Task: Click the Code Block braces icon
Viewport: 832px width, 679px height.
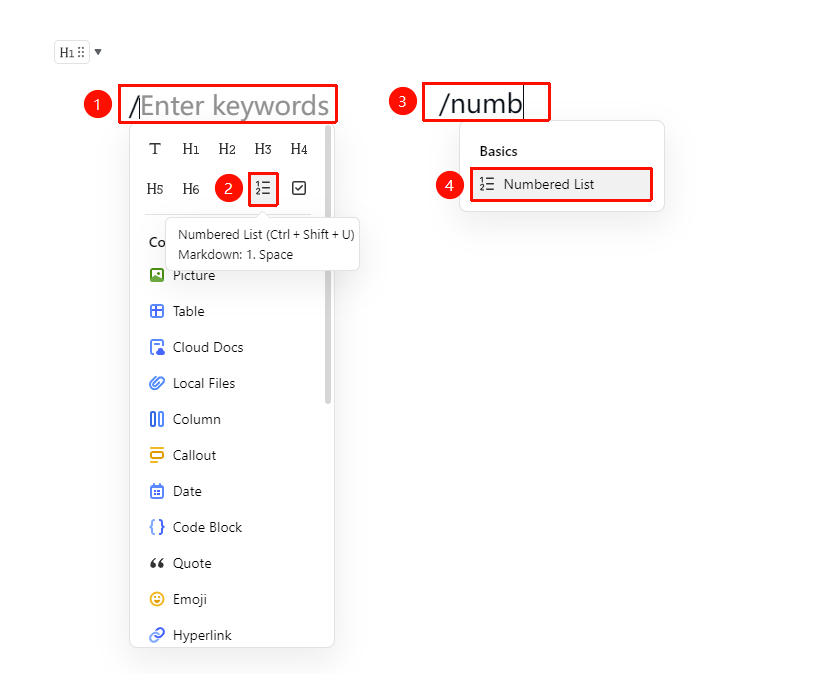Action: (157, 527)
